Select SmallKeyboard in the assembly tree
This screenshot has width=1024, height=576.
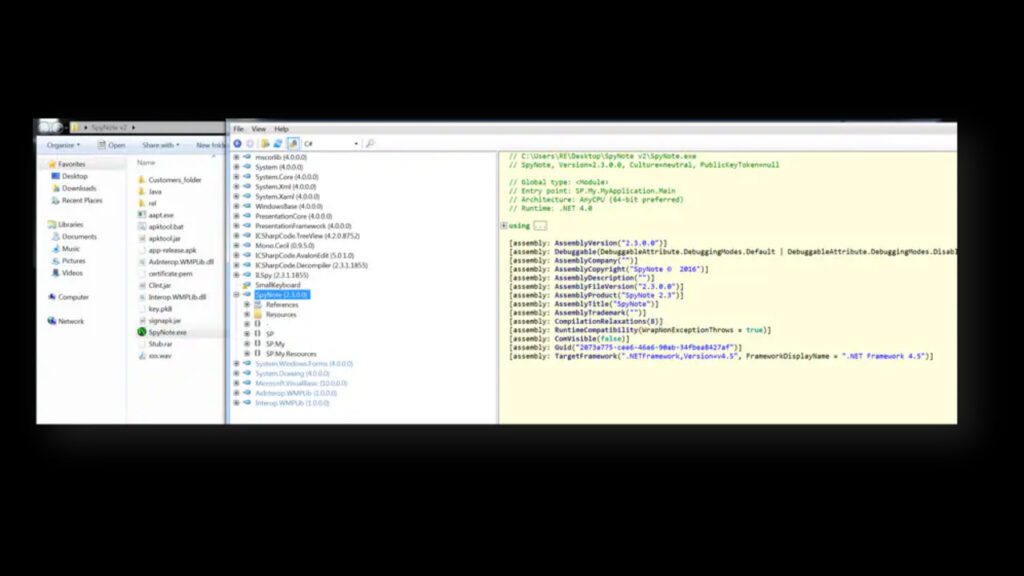click(278, 285)
